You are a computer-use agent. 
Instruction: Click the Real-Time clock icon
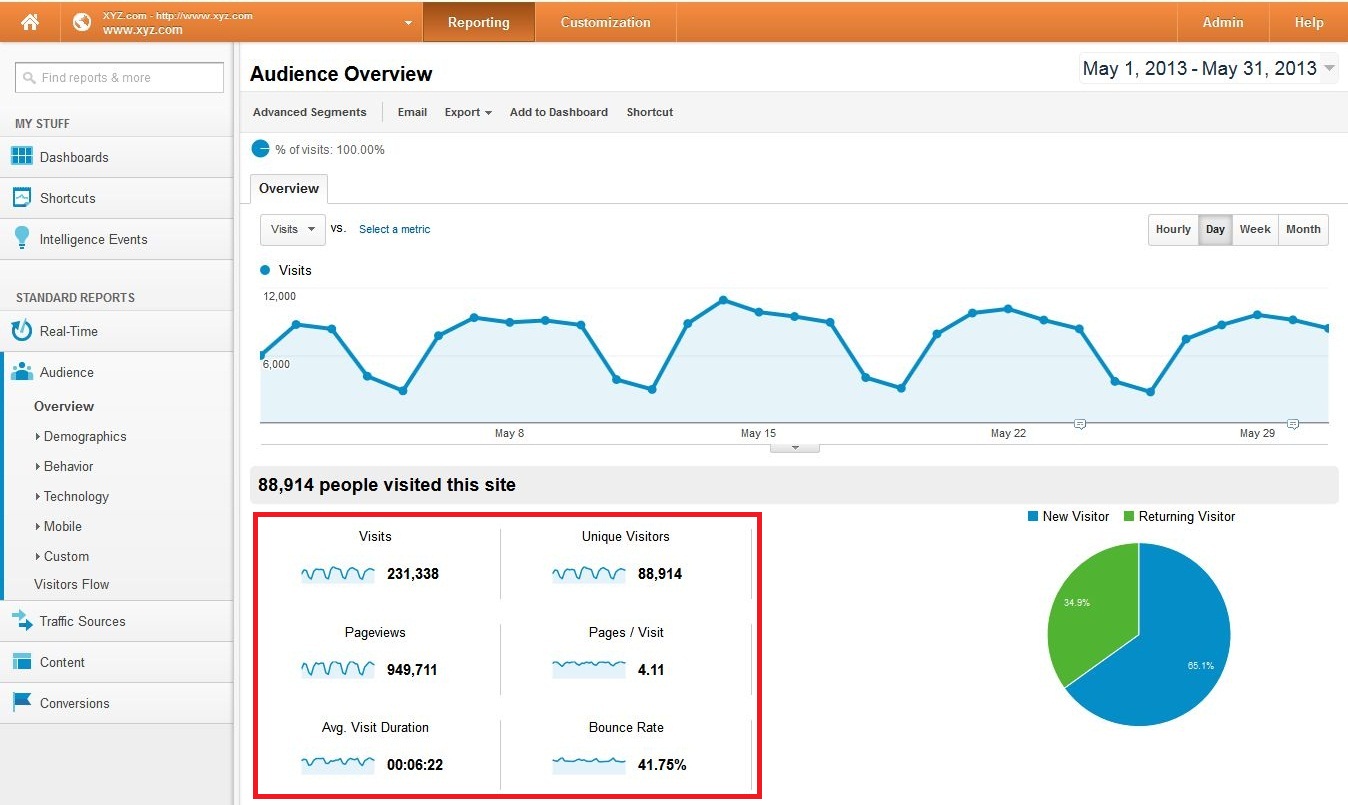pyautogui.click(x=22, y=331)
